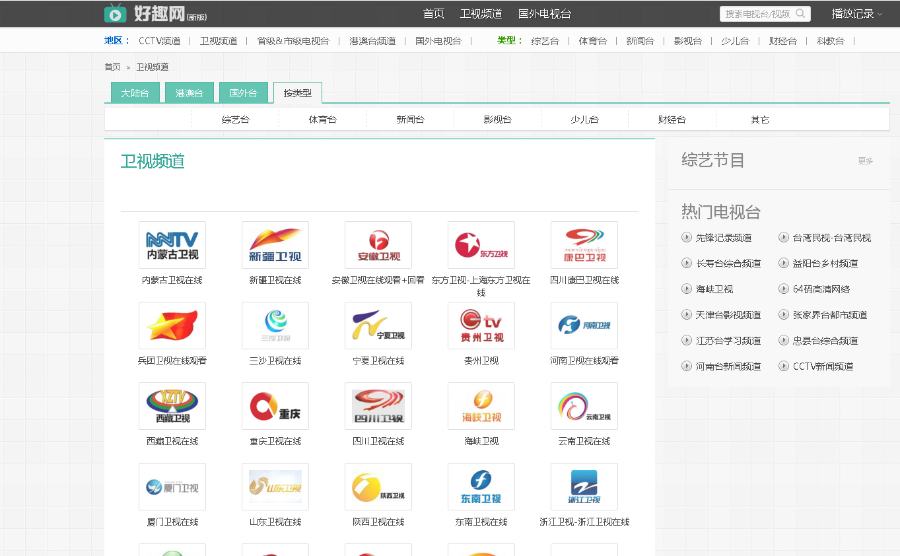Screen dimensions: 900x556
Task: Open the 宁夏卫视 channel logo
Action: tap(378, 326)
